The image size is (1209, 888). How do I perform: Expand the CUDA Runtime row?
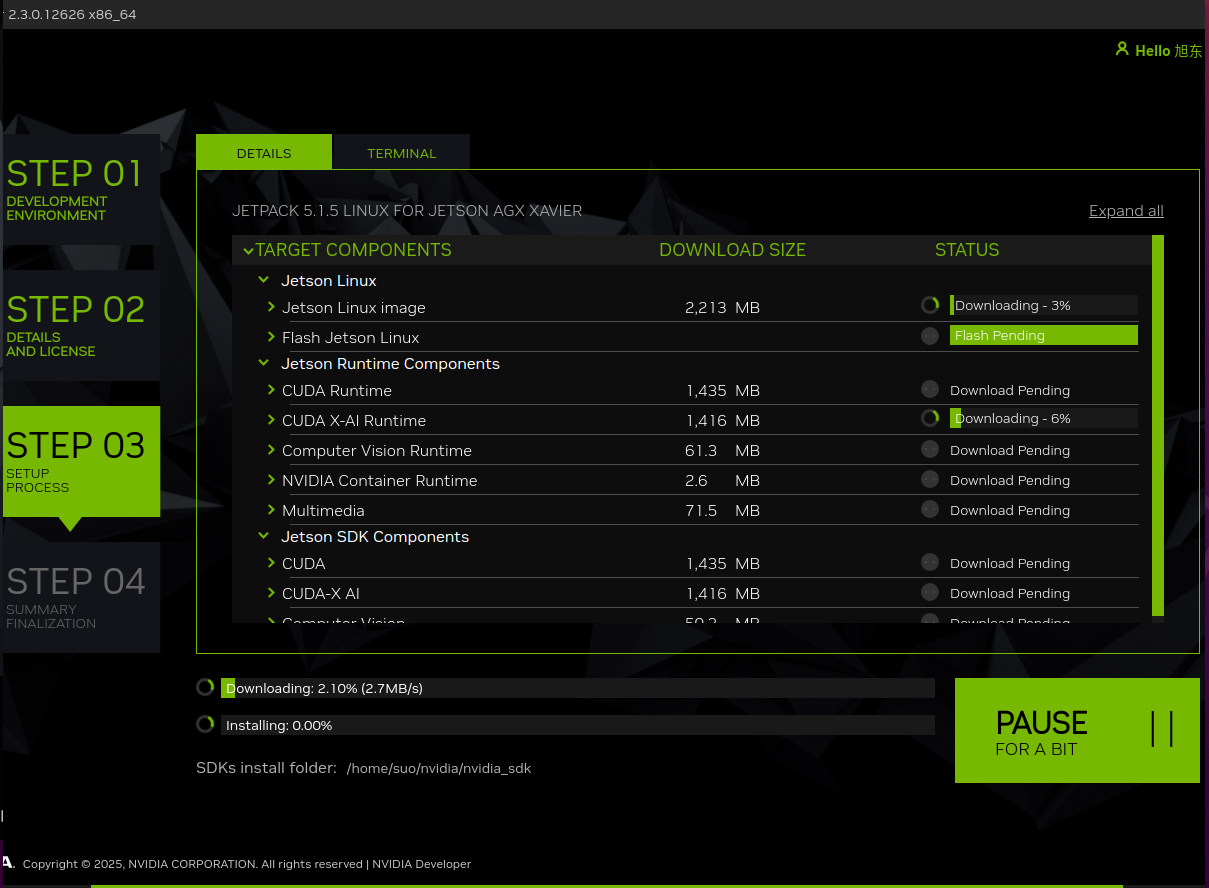pos(272,390)
